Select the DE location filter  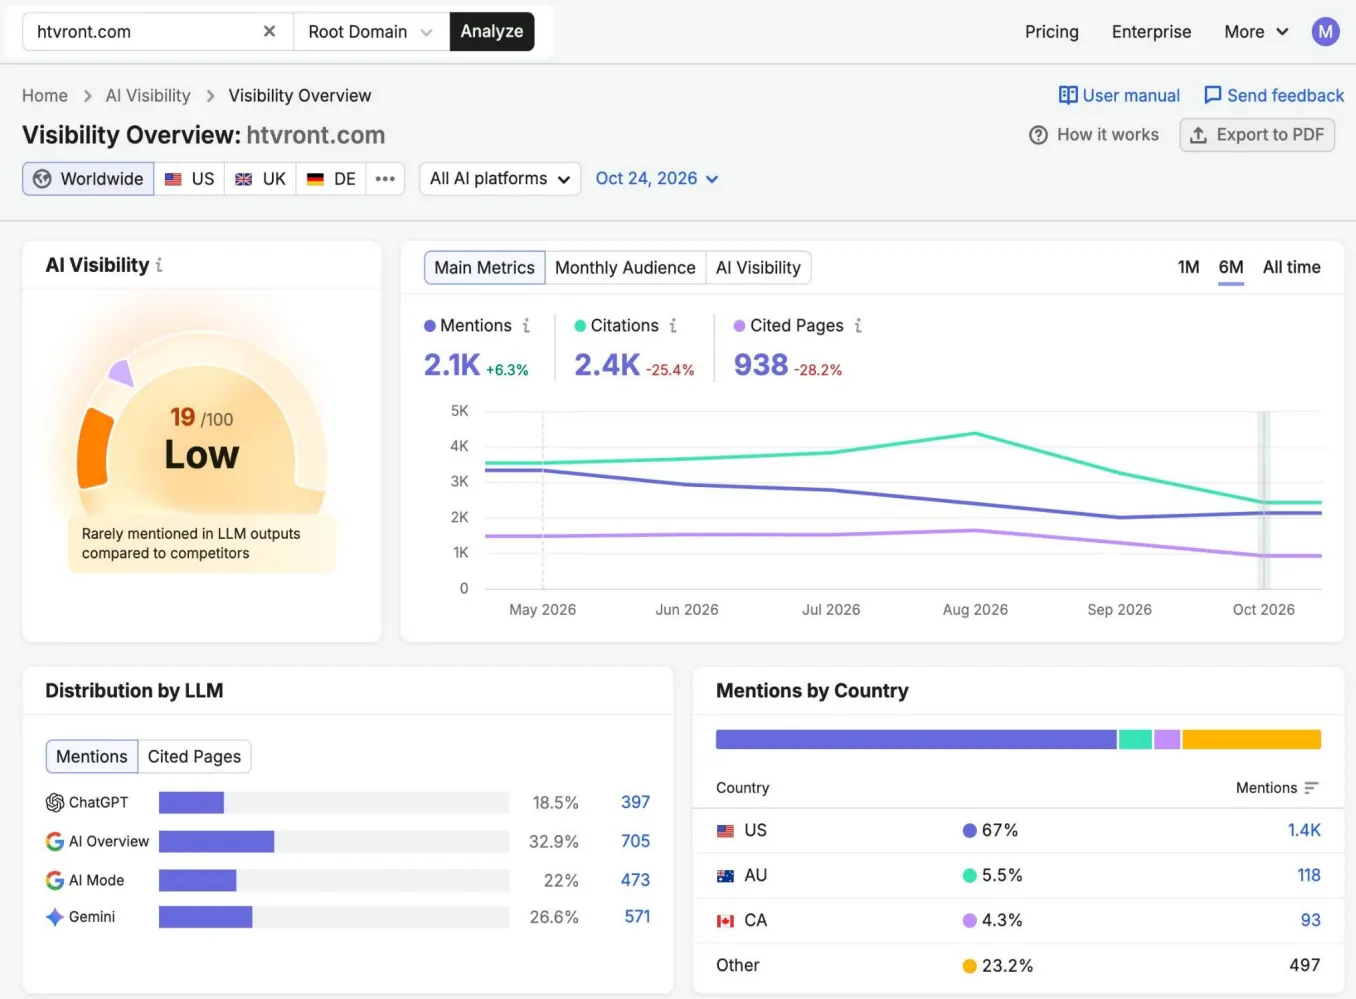coord(331,179)
